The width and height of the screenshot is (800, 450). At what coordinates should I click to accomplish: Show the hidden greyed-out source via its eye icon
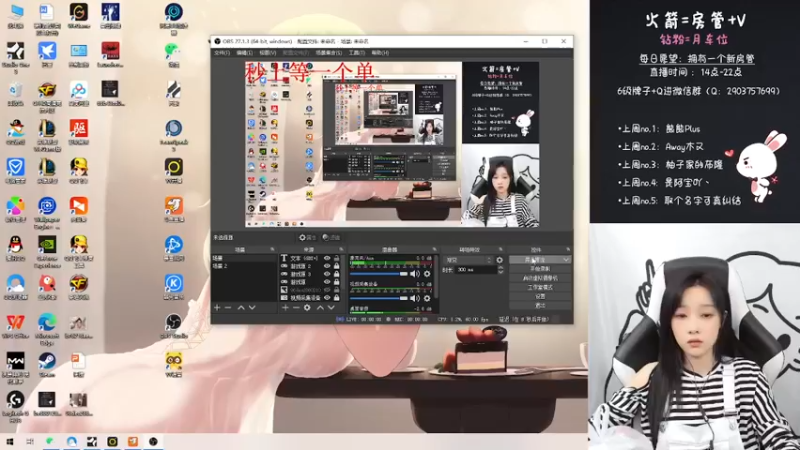(x=327, y=289)
